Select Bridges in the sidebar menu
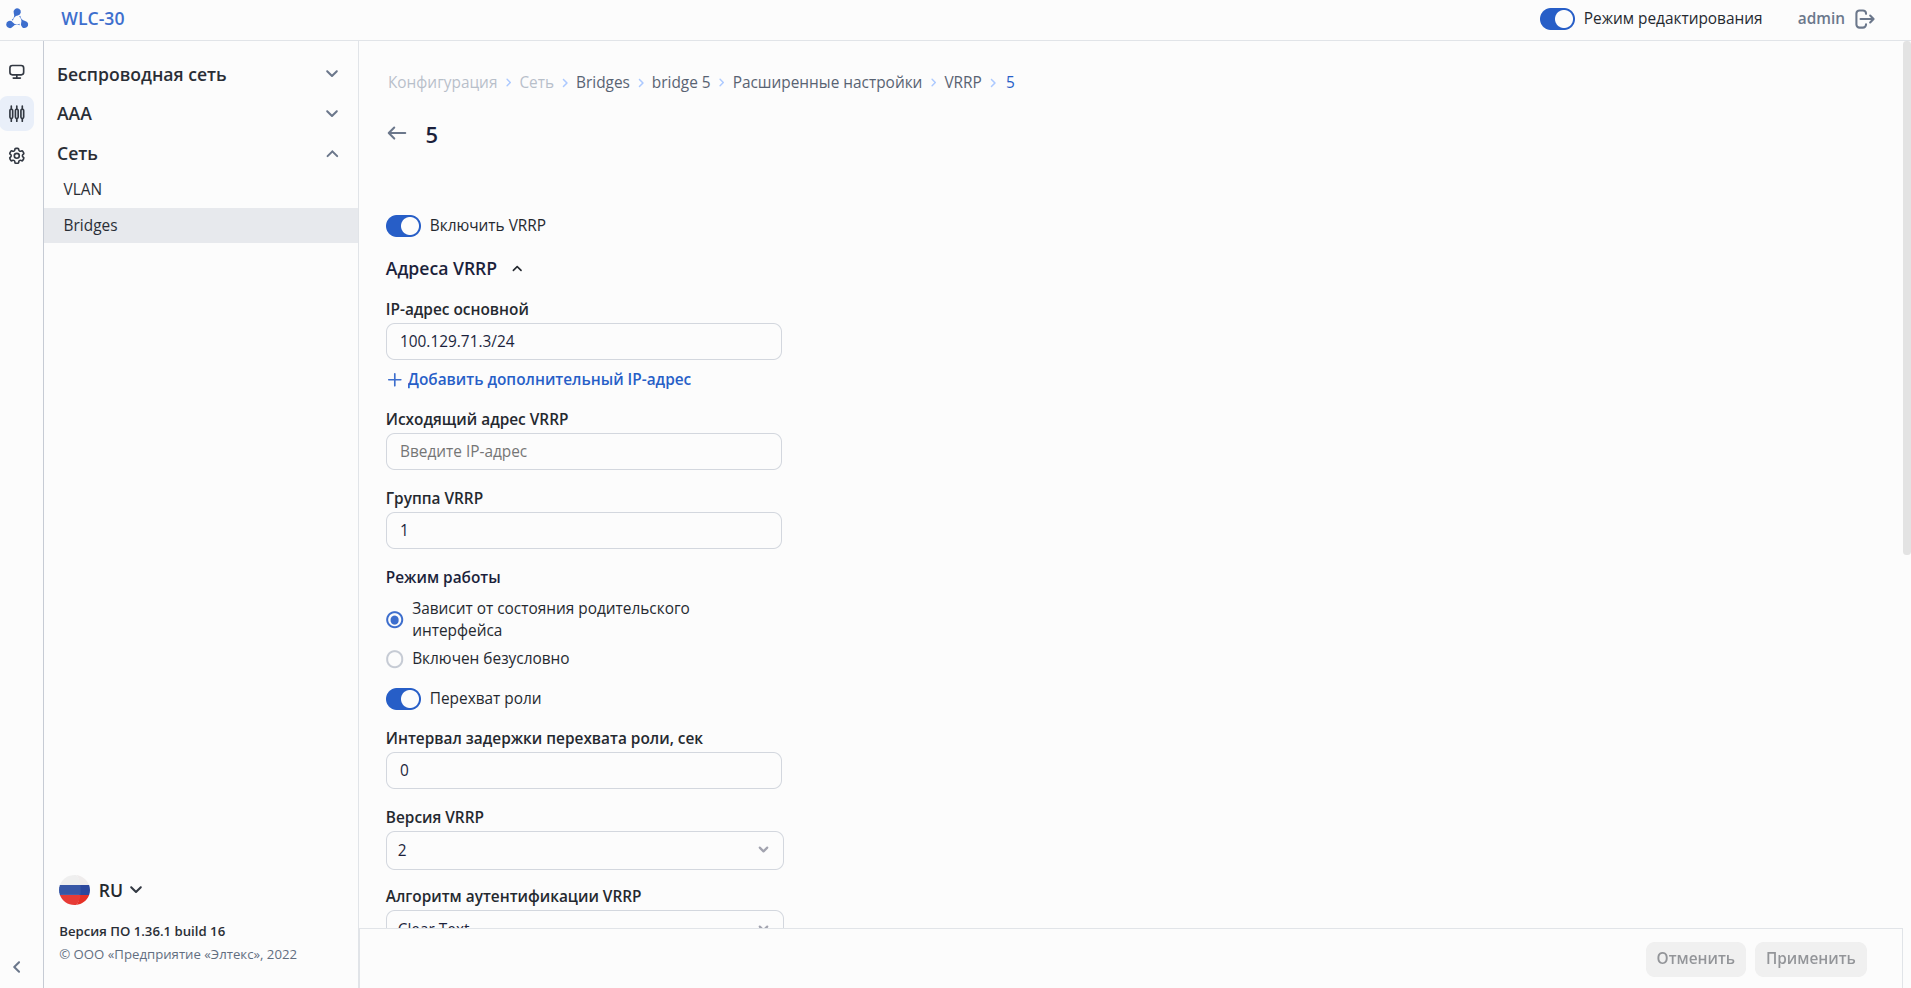 (x=91, y=226)
